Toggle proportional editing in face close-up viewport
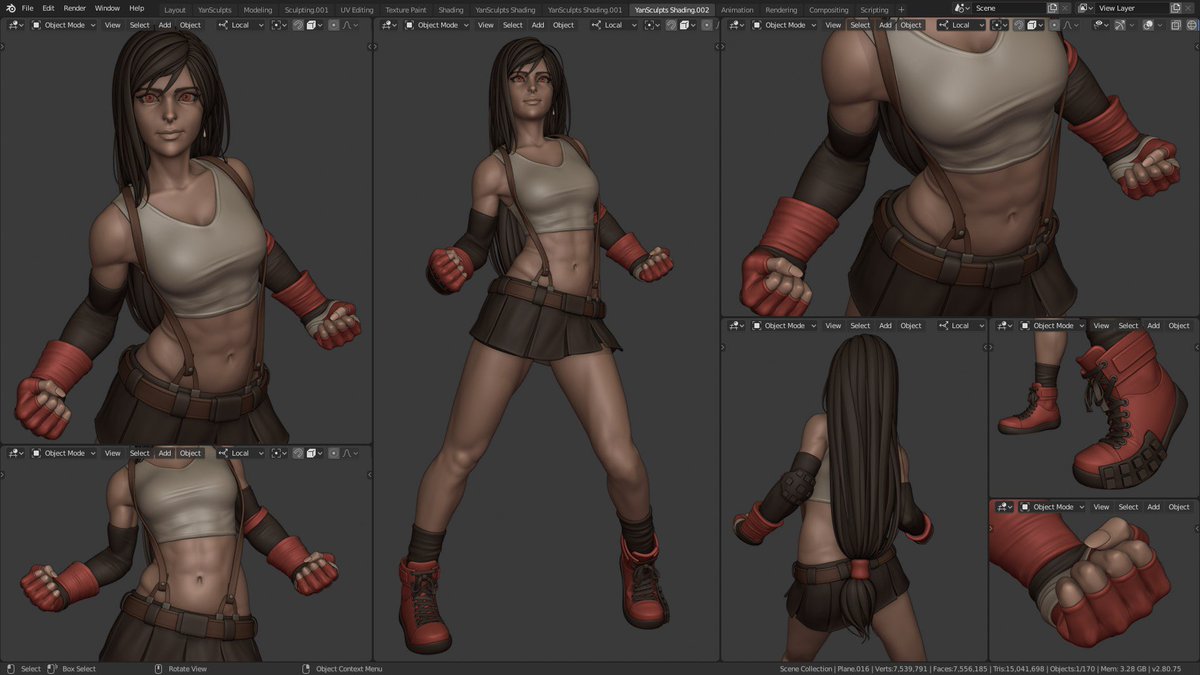Viewport: 1200px width, 675px height. [x=334, y=25]
